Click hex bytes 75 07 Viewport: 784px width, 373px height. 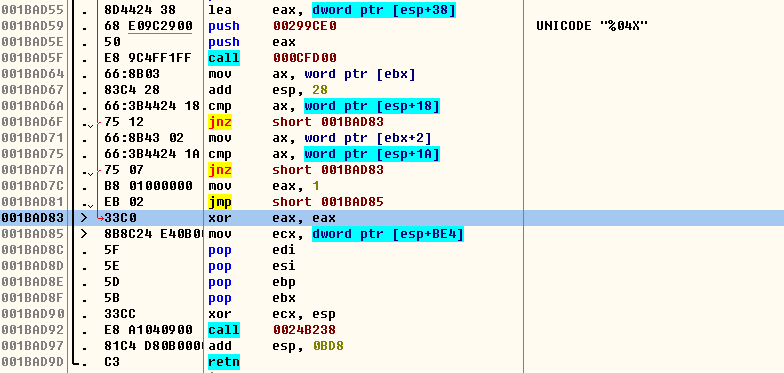click(x=124, y=170)
